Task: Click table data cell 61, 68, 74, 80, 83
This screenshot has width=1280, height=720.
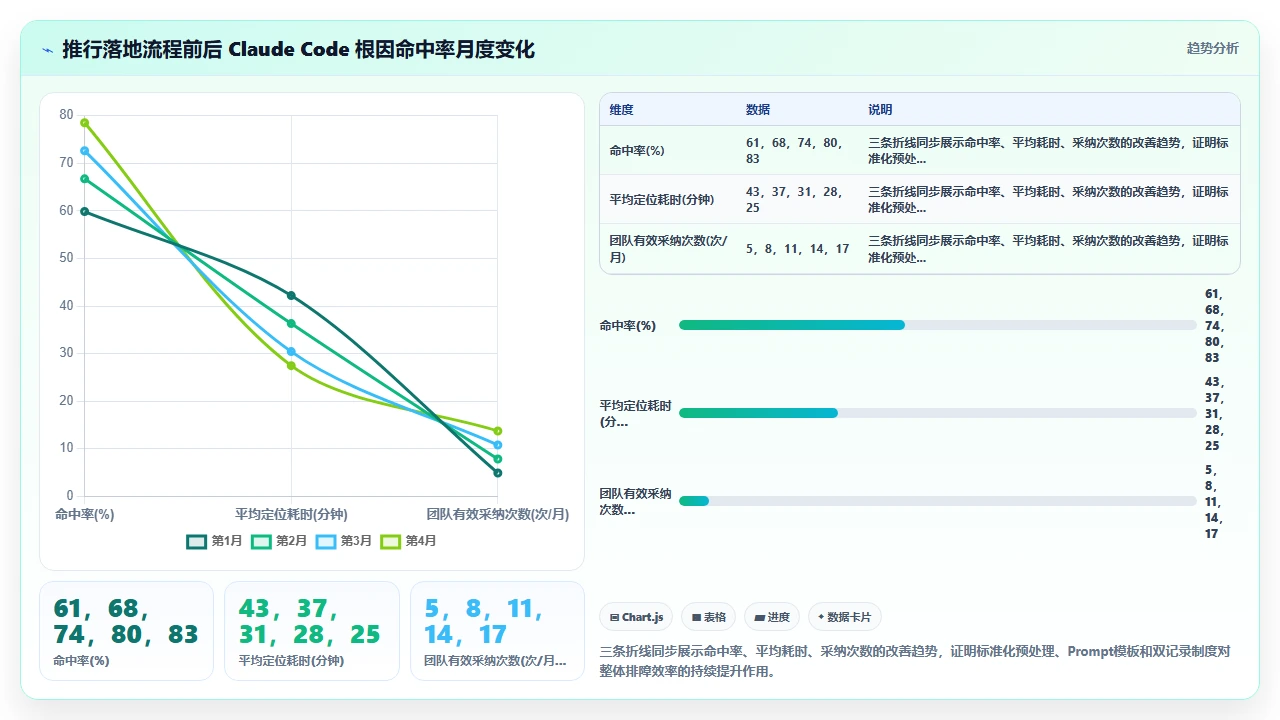Action: (796, 151)
